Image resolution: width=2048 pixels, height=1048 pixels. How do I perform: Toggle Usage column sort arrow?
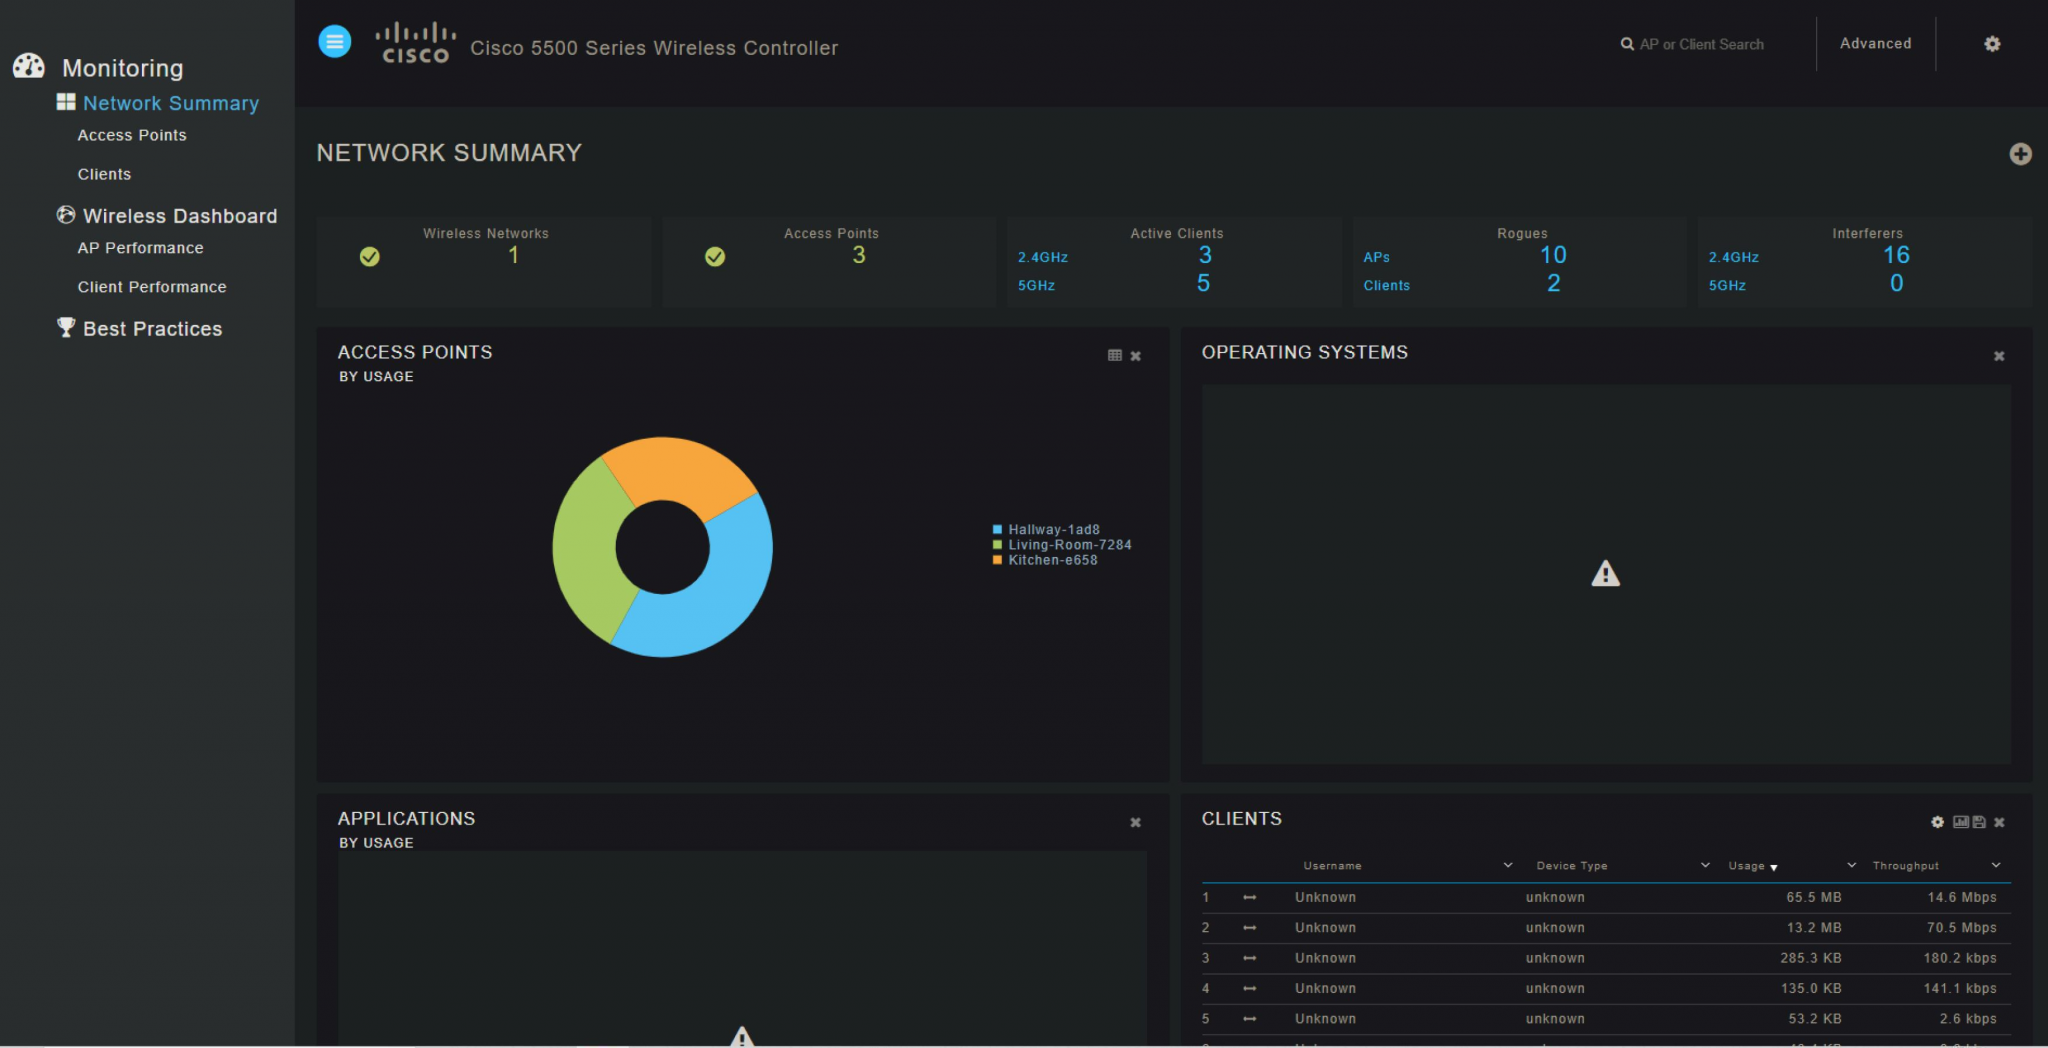click(1773, 868)
